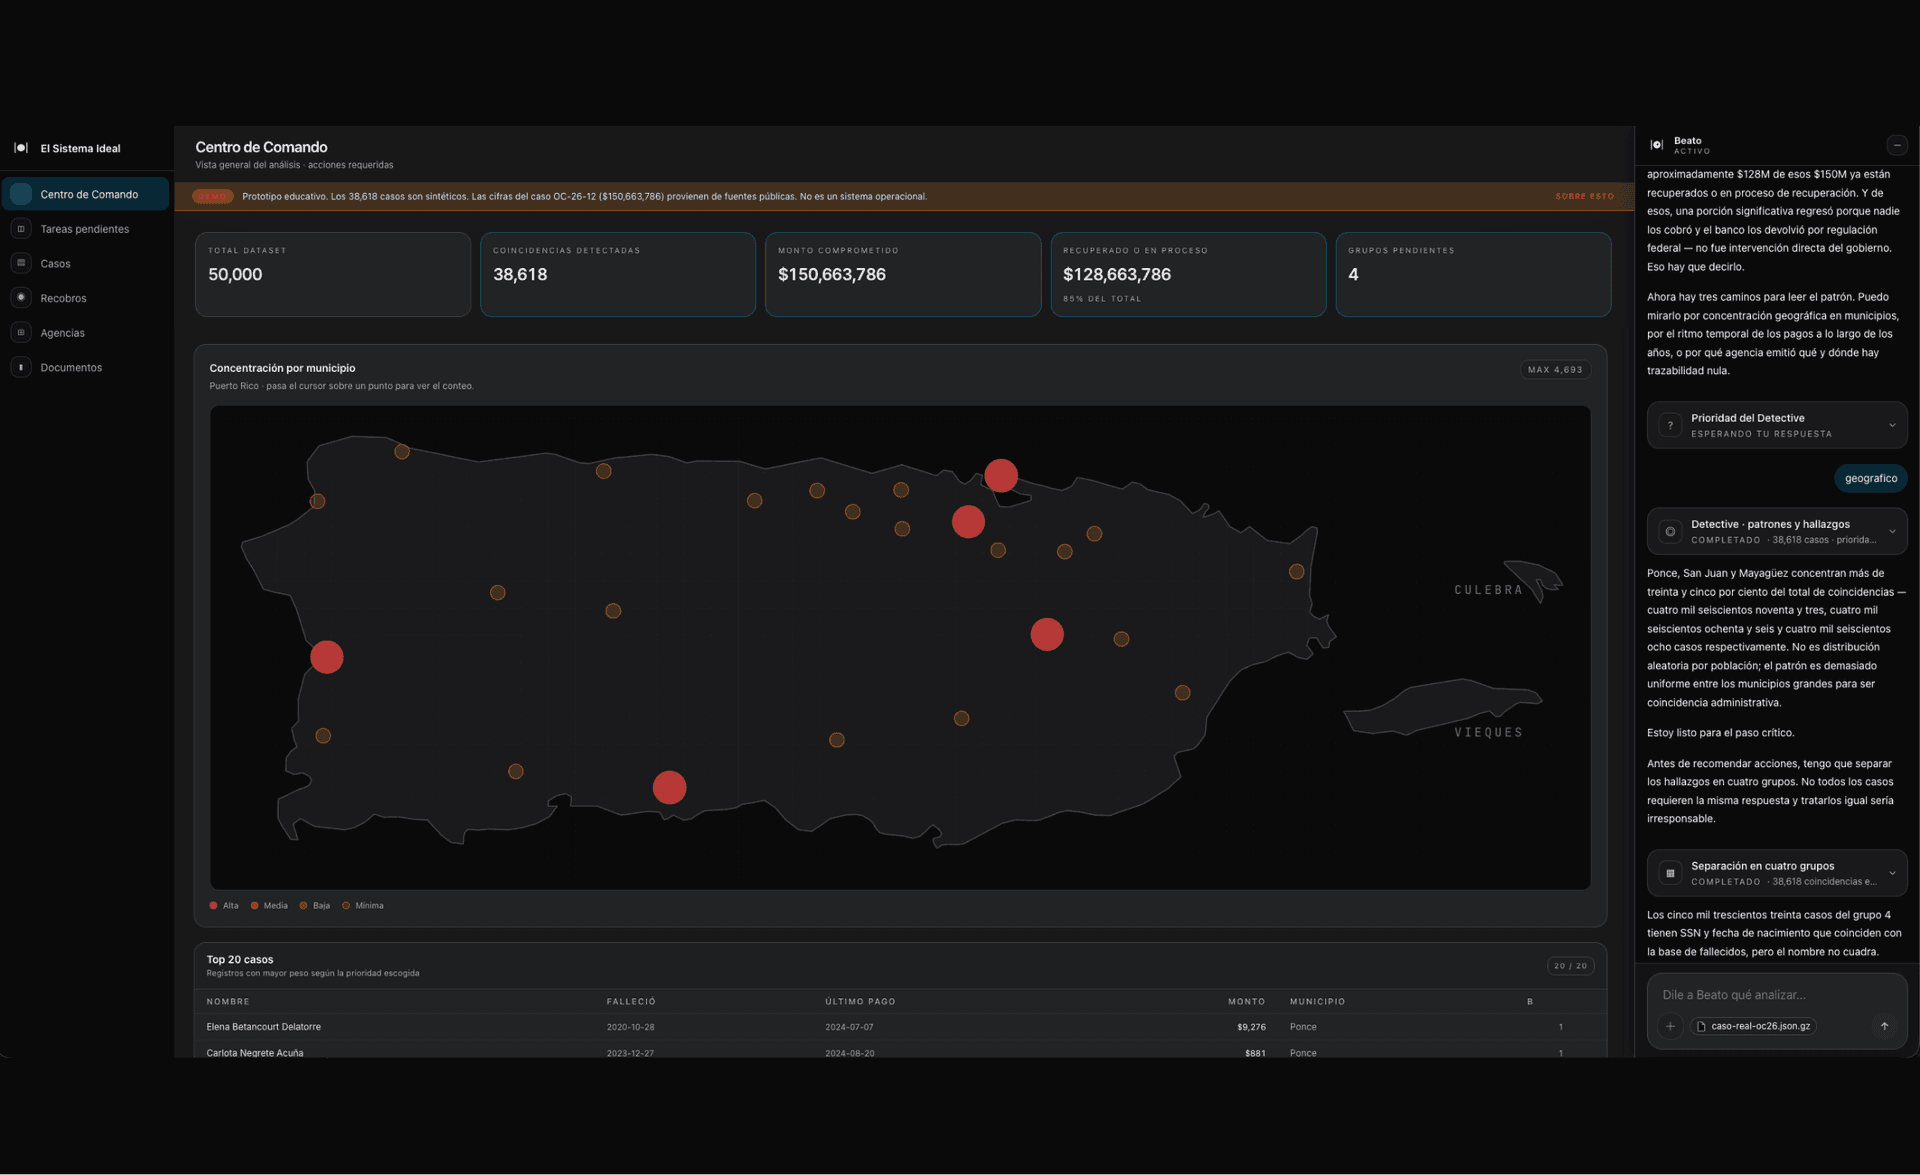This screenshot has width=1920, height=1175.
Task: Open the Elena Betancourt Delatorre row
Action: point(900,1027)
